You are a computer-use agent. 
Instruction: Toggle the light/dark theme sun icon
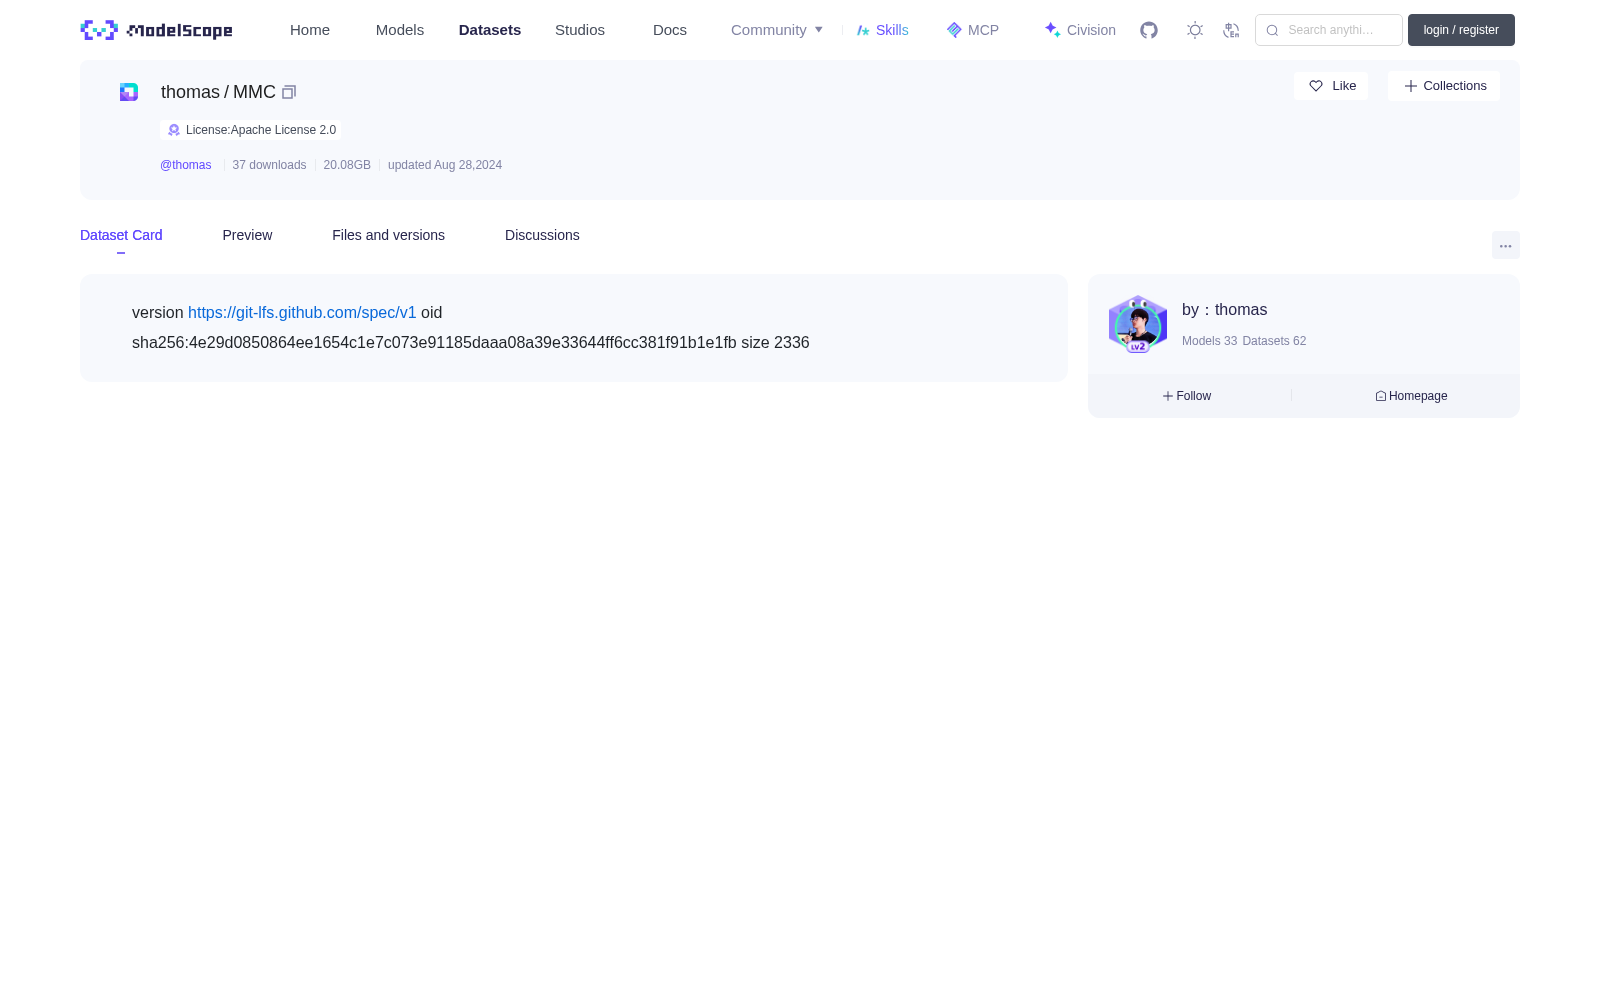click(x=1195, y=30)
